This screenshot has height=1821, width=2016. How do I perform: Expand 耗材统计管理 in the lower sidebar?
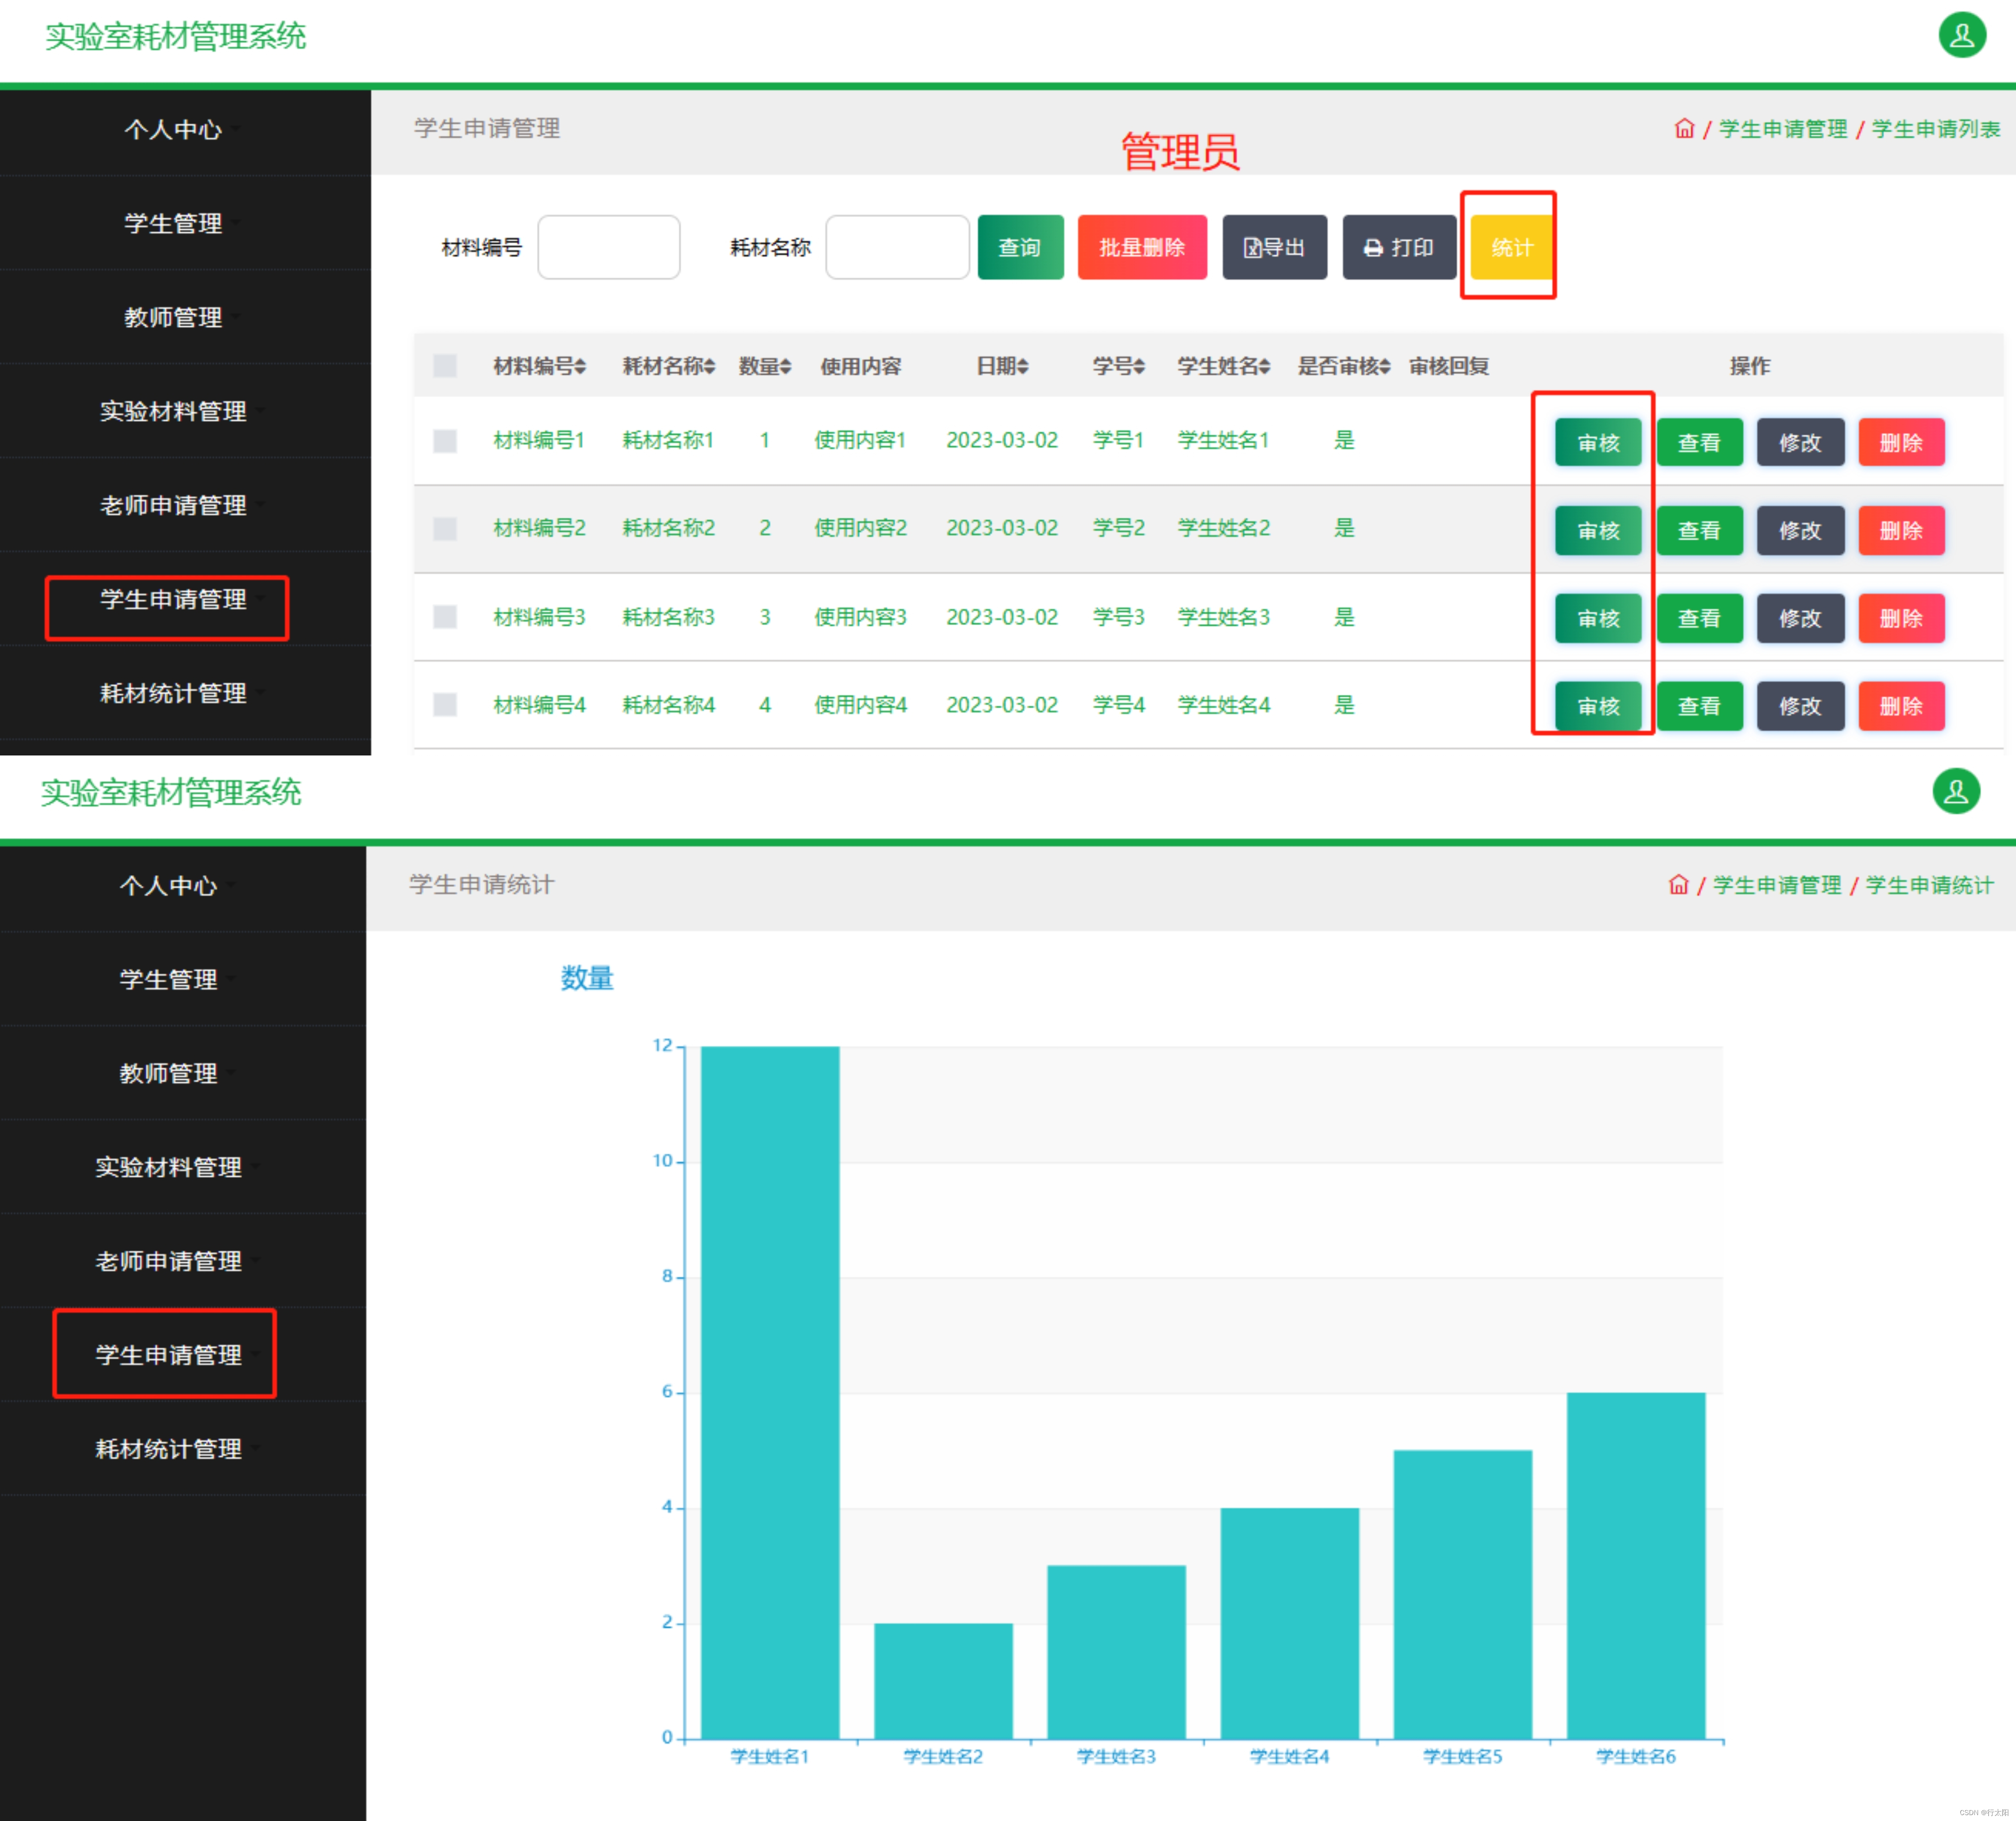click(168, 1449)
